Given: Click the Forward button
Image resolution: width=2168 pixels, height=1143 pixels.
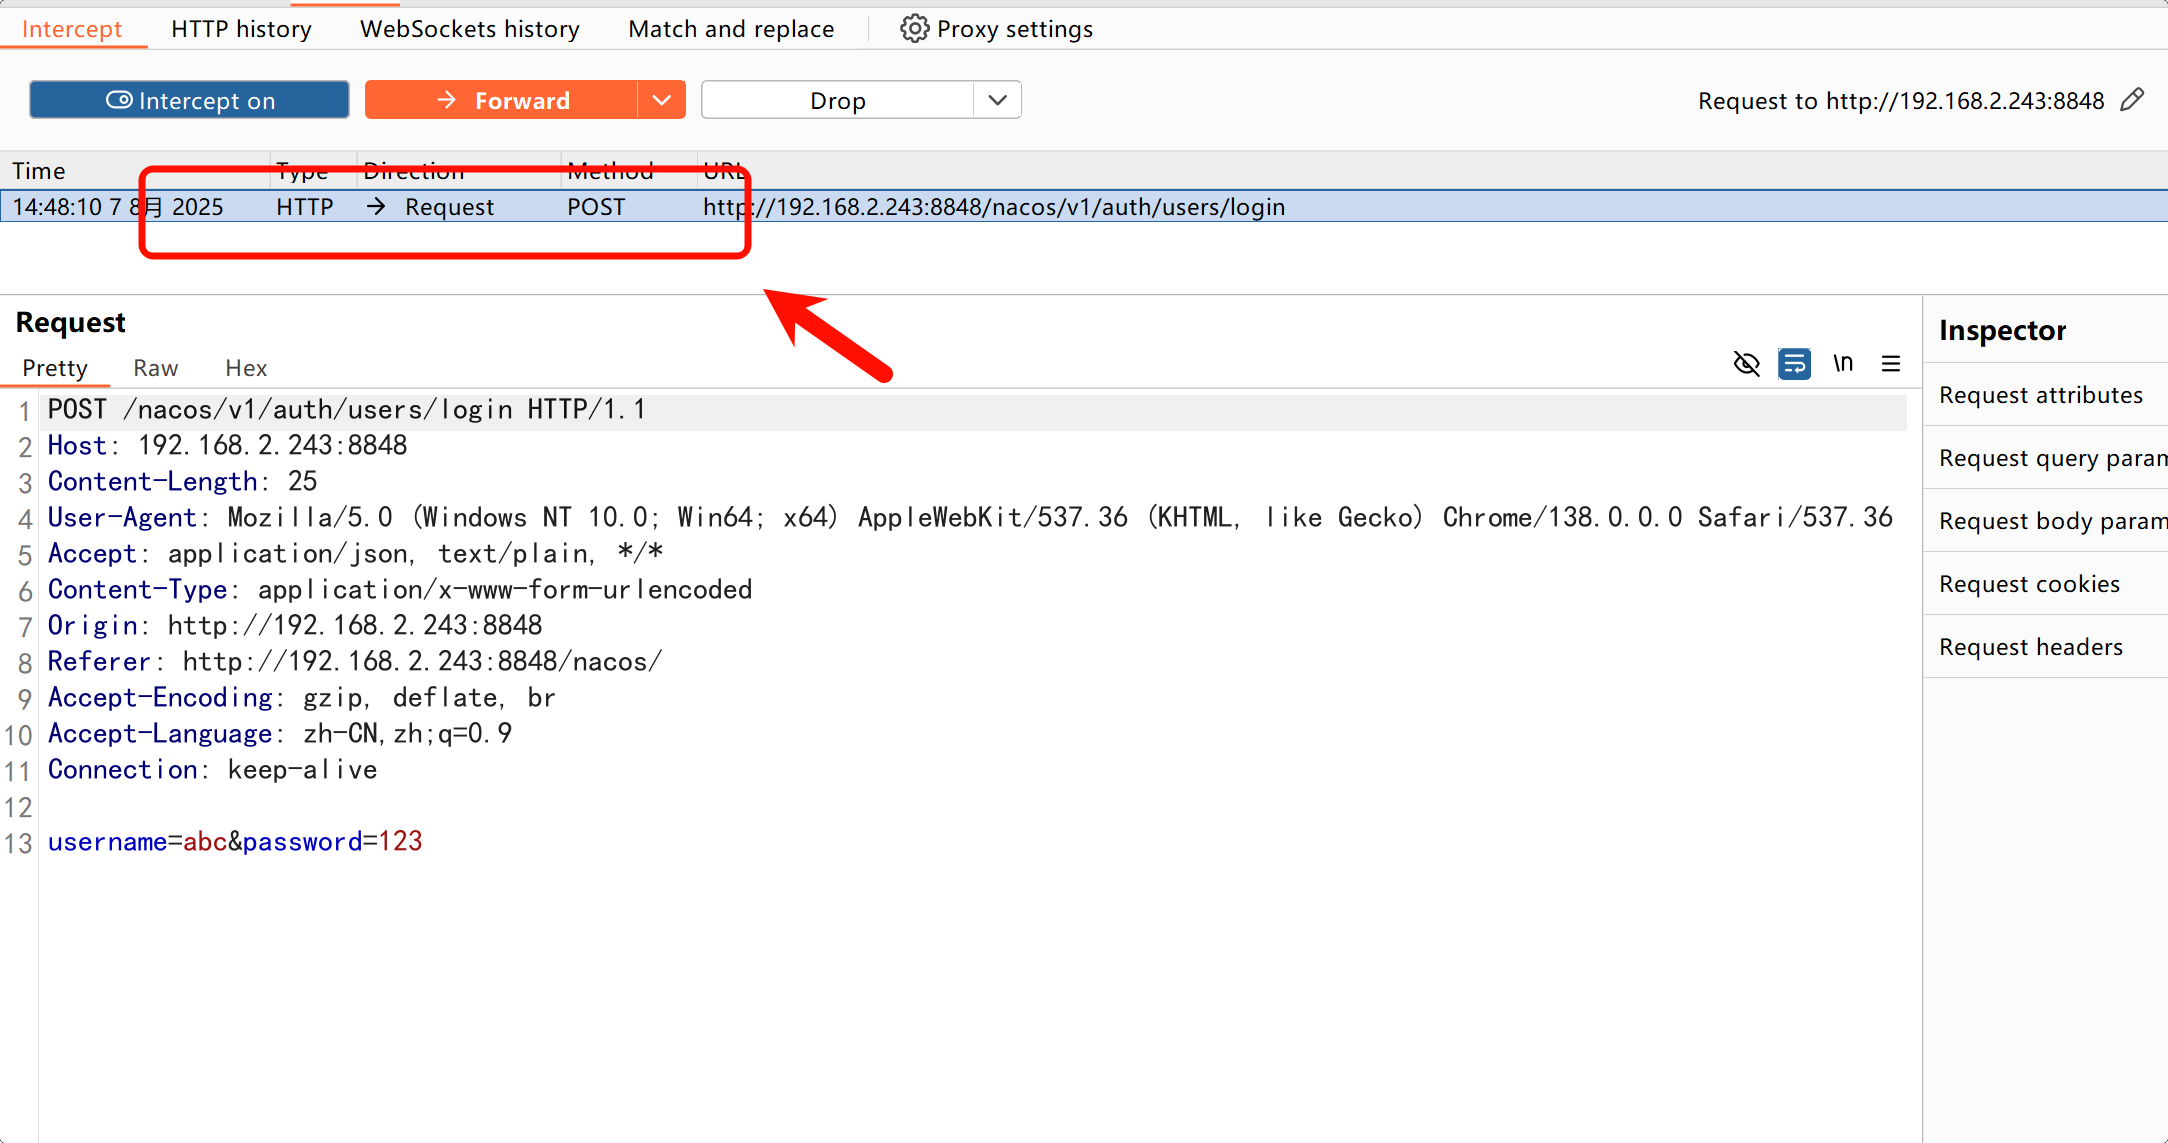Looking at the screenshot, I should click(x=502, y=100).
